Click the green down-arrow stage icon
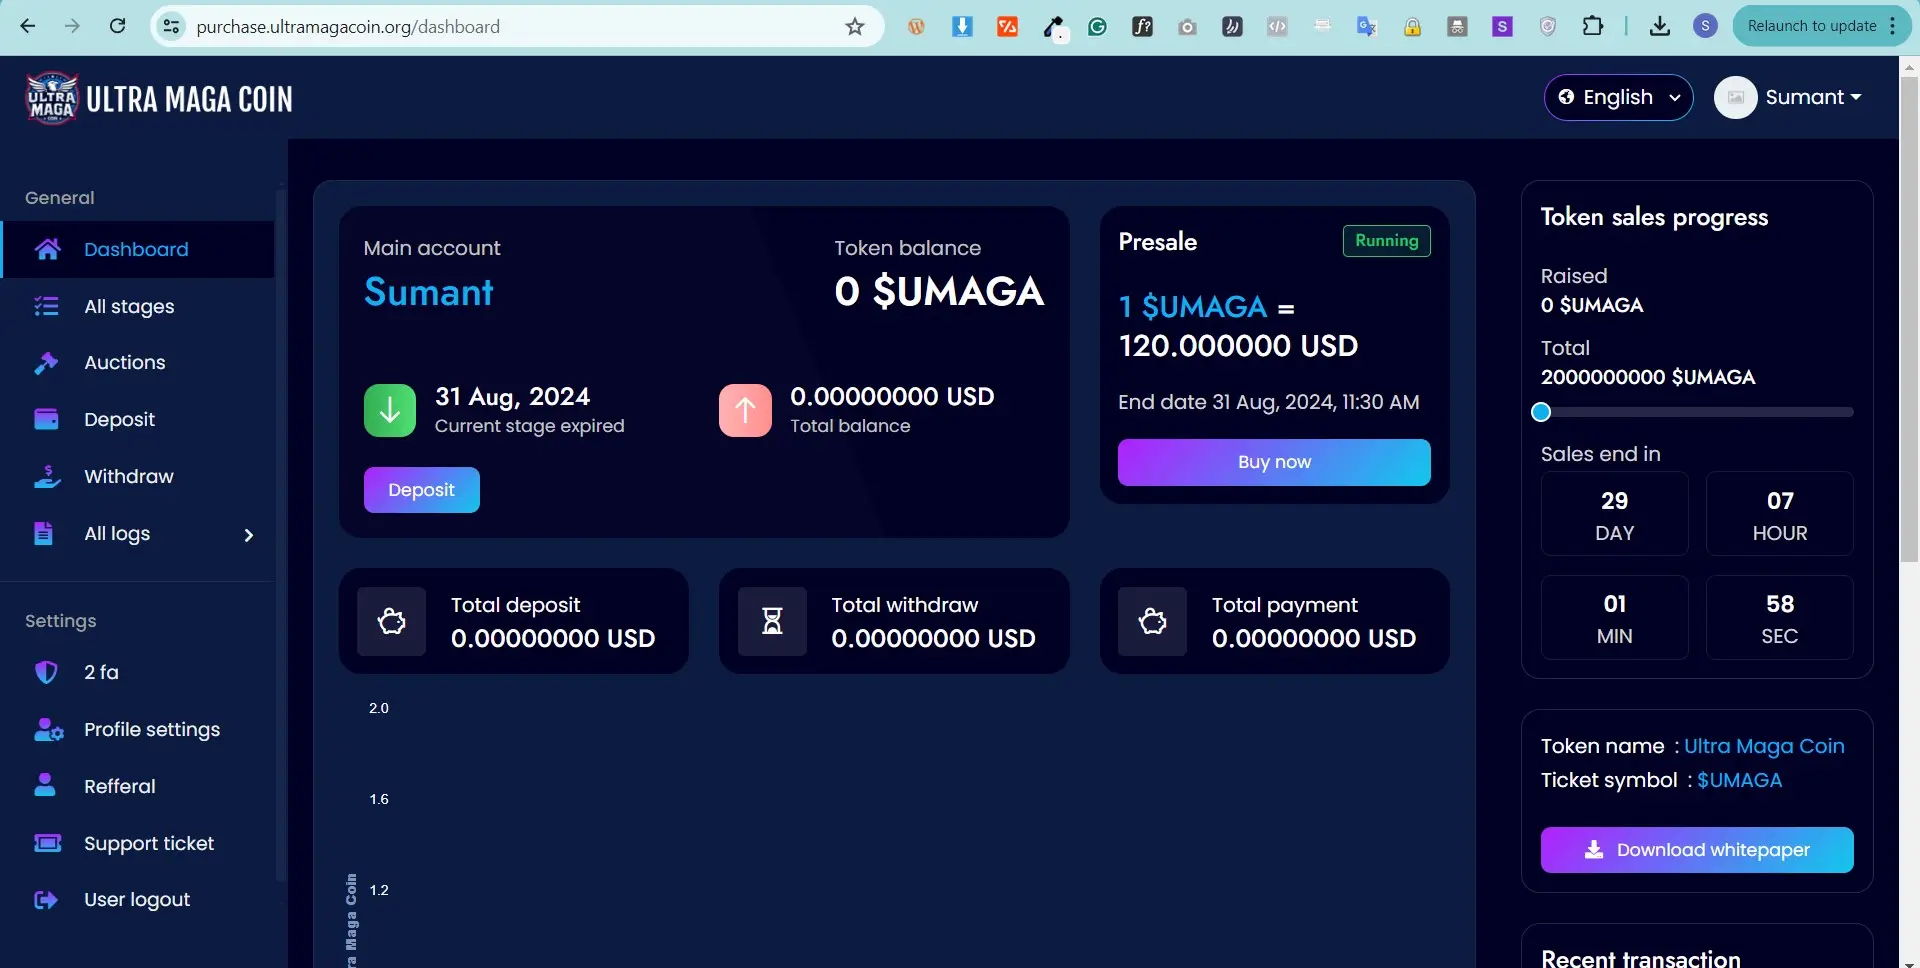The height and width of the screenshot is (968, 1920). (390, 410)
